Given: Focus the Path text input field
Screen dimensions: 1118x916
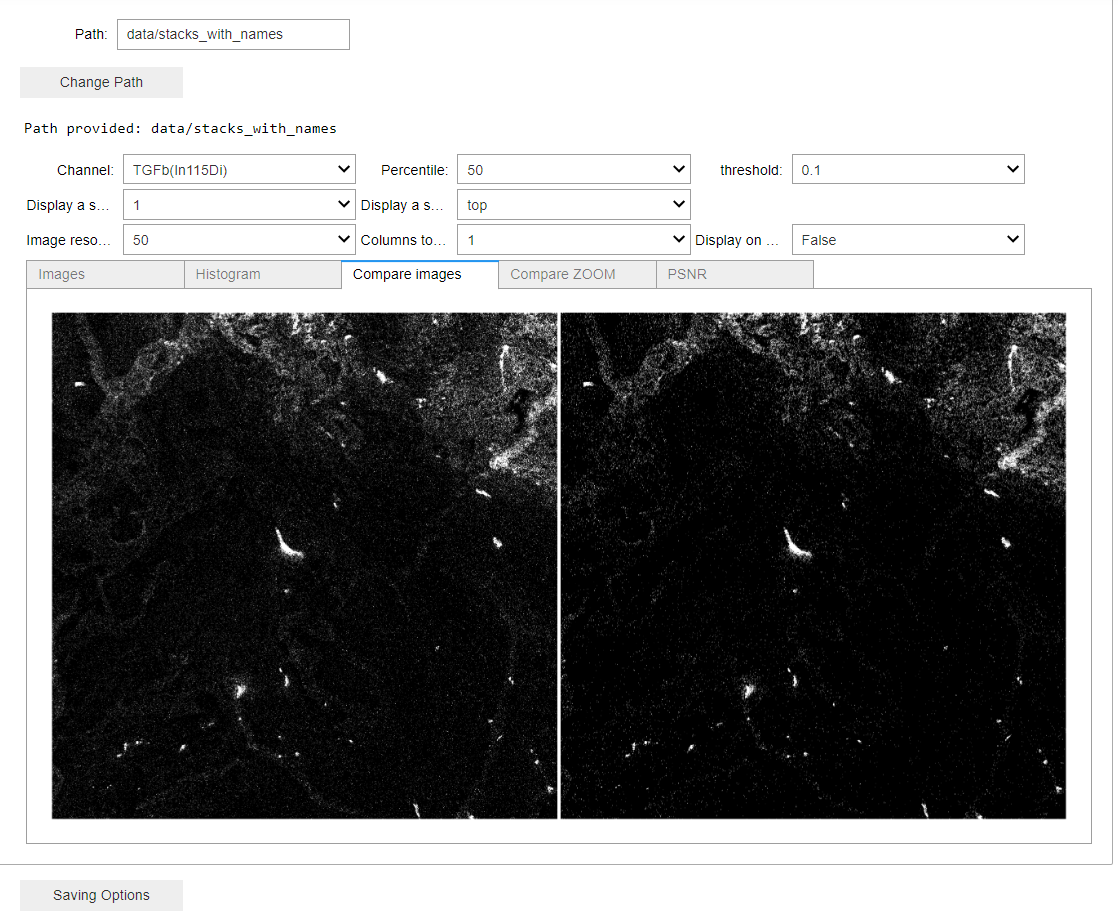Looking at the screenshot, I should coord(233,34).
